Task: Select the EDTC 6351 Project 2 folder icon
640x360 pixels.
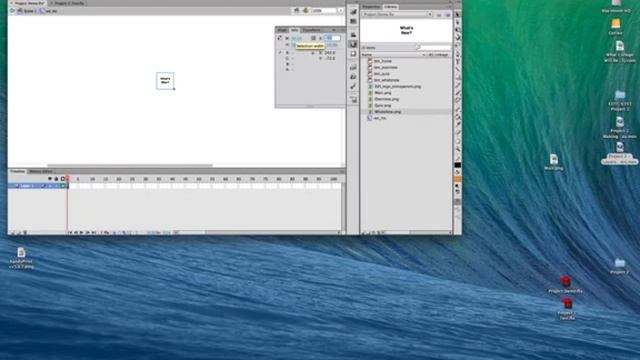Action: click(620, 101)
